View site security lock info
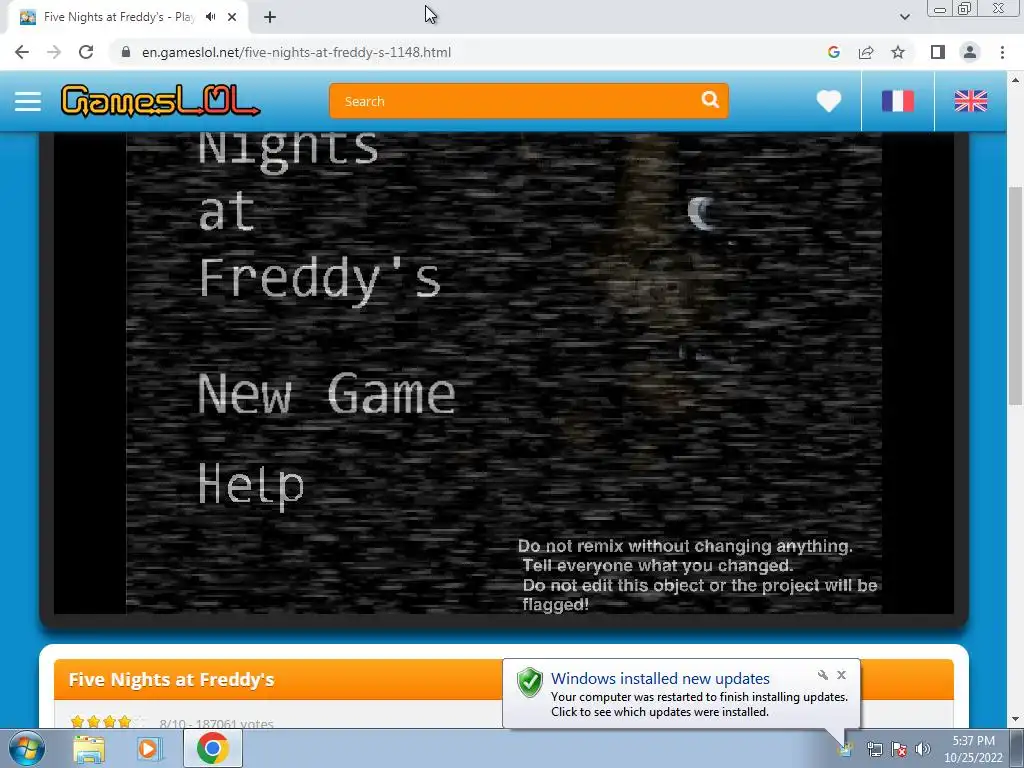The height and width of the screenshot is (768, 1024). click(126, 52)
